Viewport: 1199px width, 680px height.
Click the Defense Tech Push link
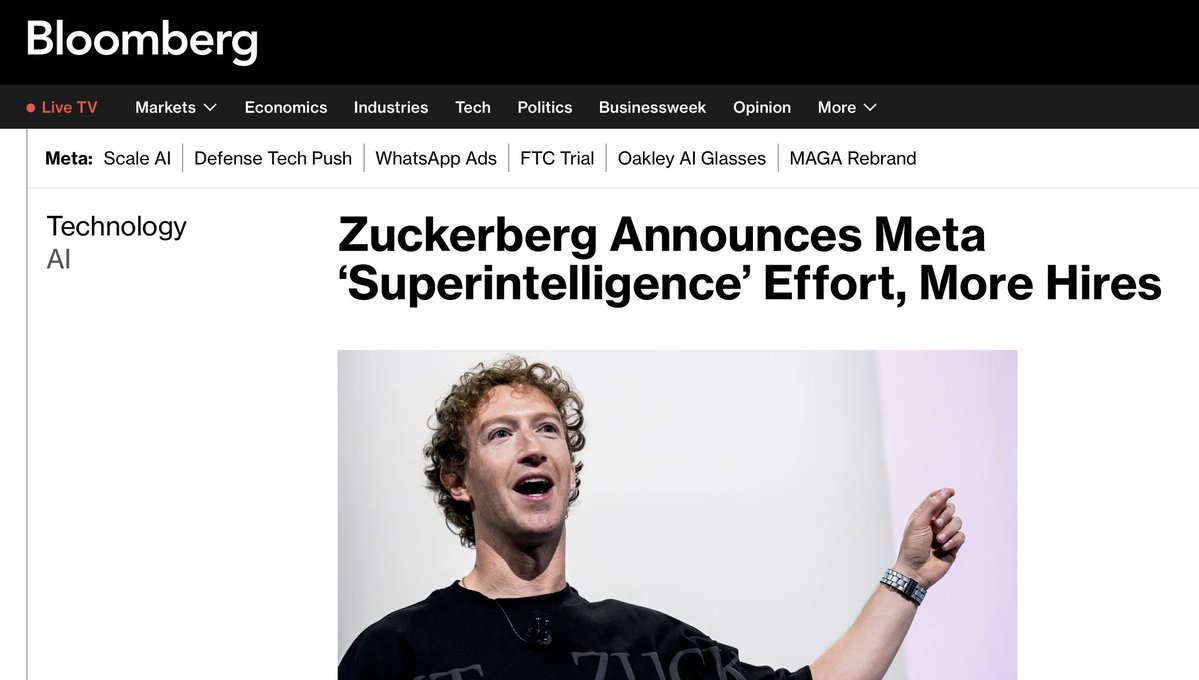273,158
